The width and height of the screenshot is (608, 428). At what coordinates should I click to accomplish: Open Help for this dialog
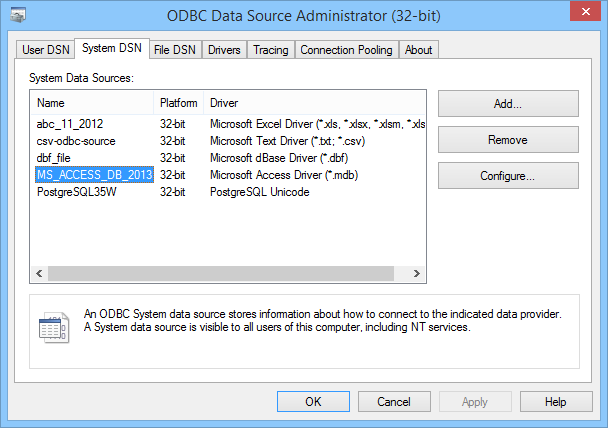556,401
